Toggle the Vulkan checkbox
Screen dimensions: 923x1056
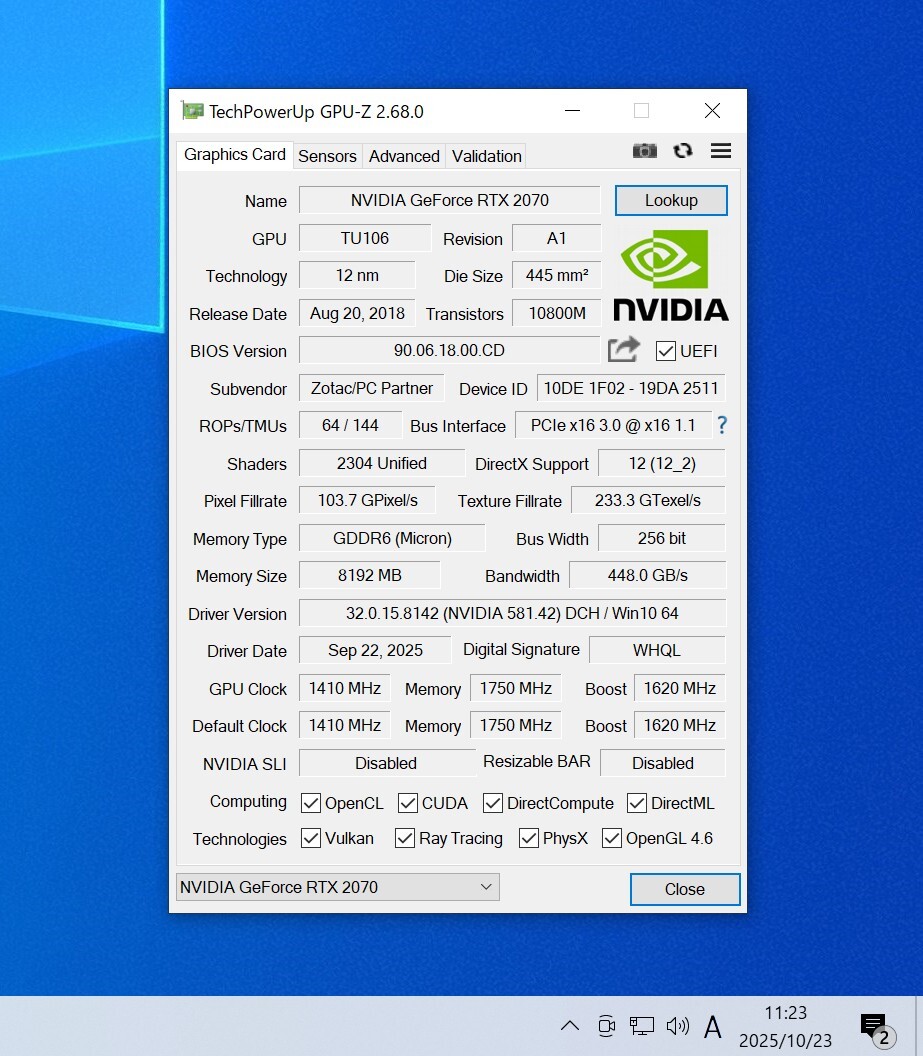[311, 839]
